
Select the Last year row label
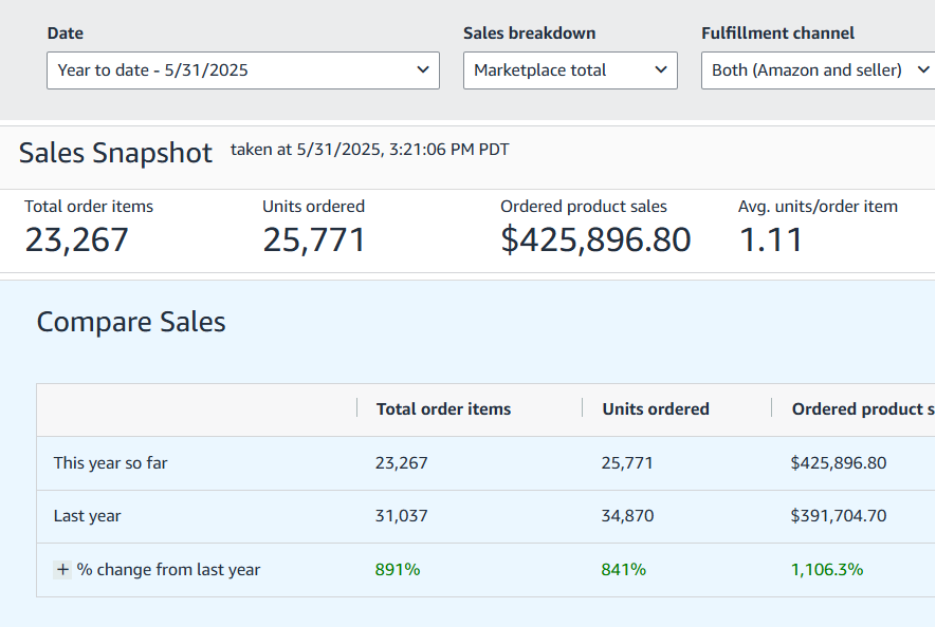[x=87, y=516]
